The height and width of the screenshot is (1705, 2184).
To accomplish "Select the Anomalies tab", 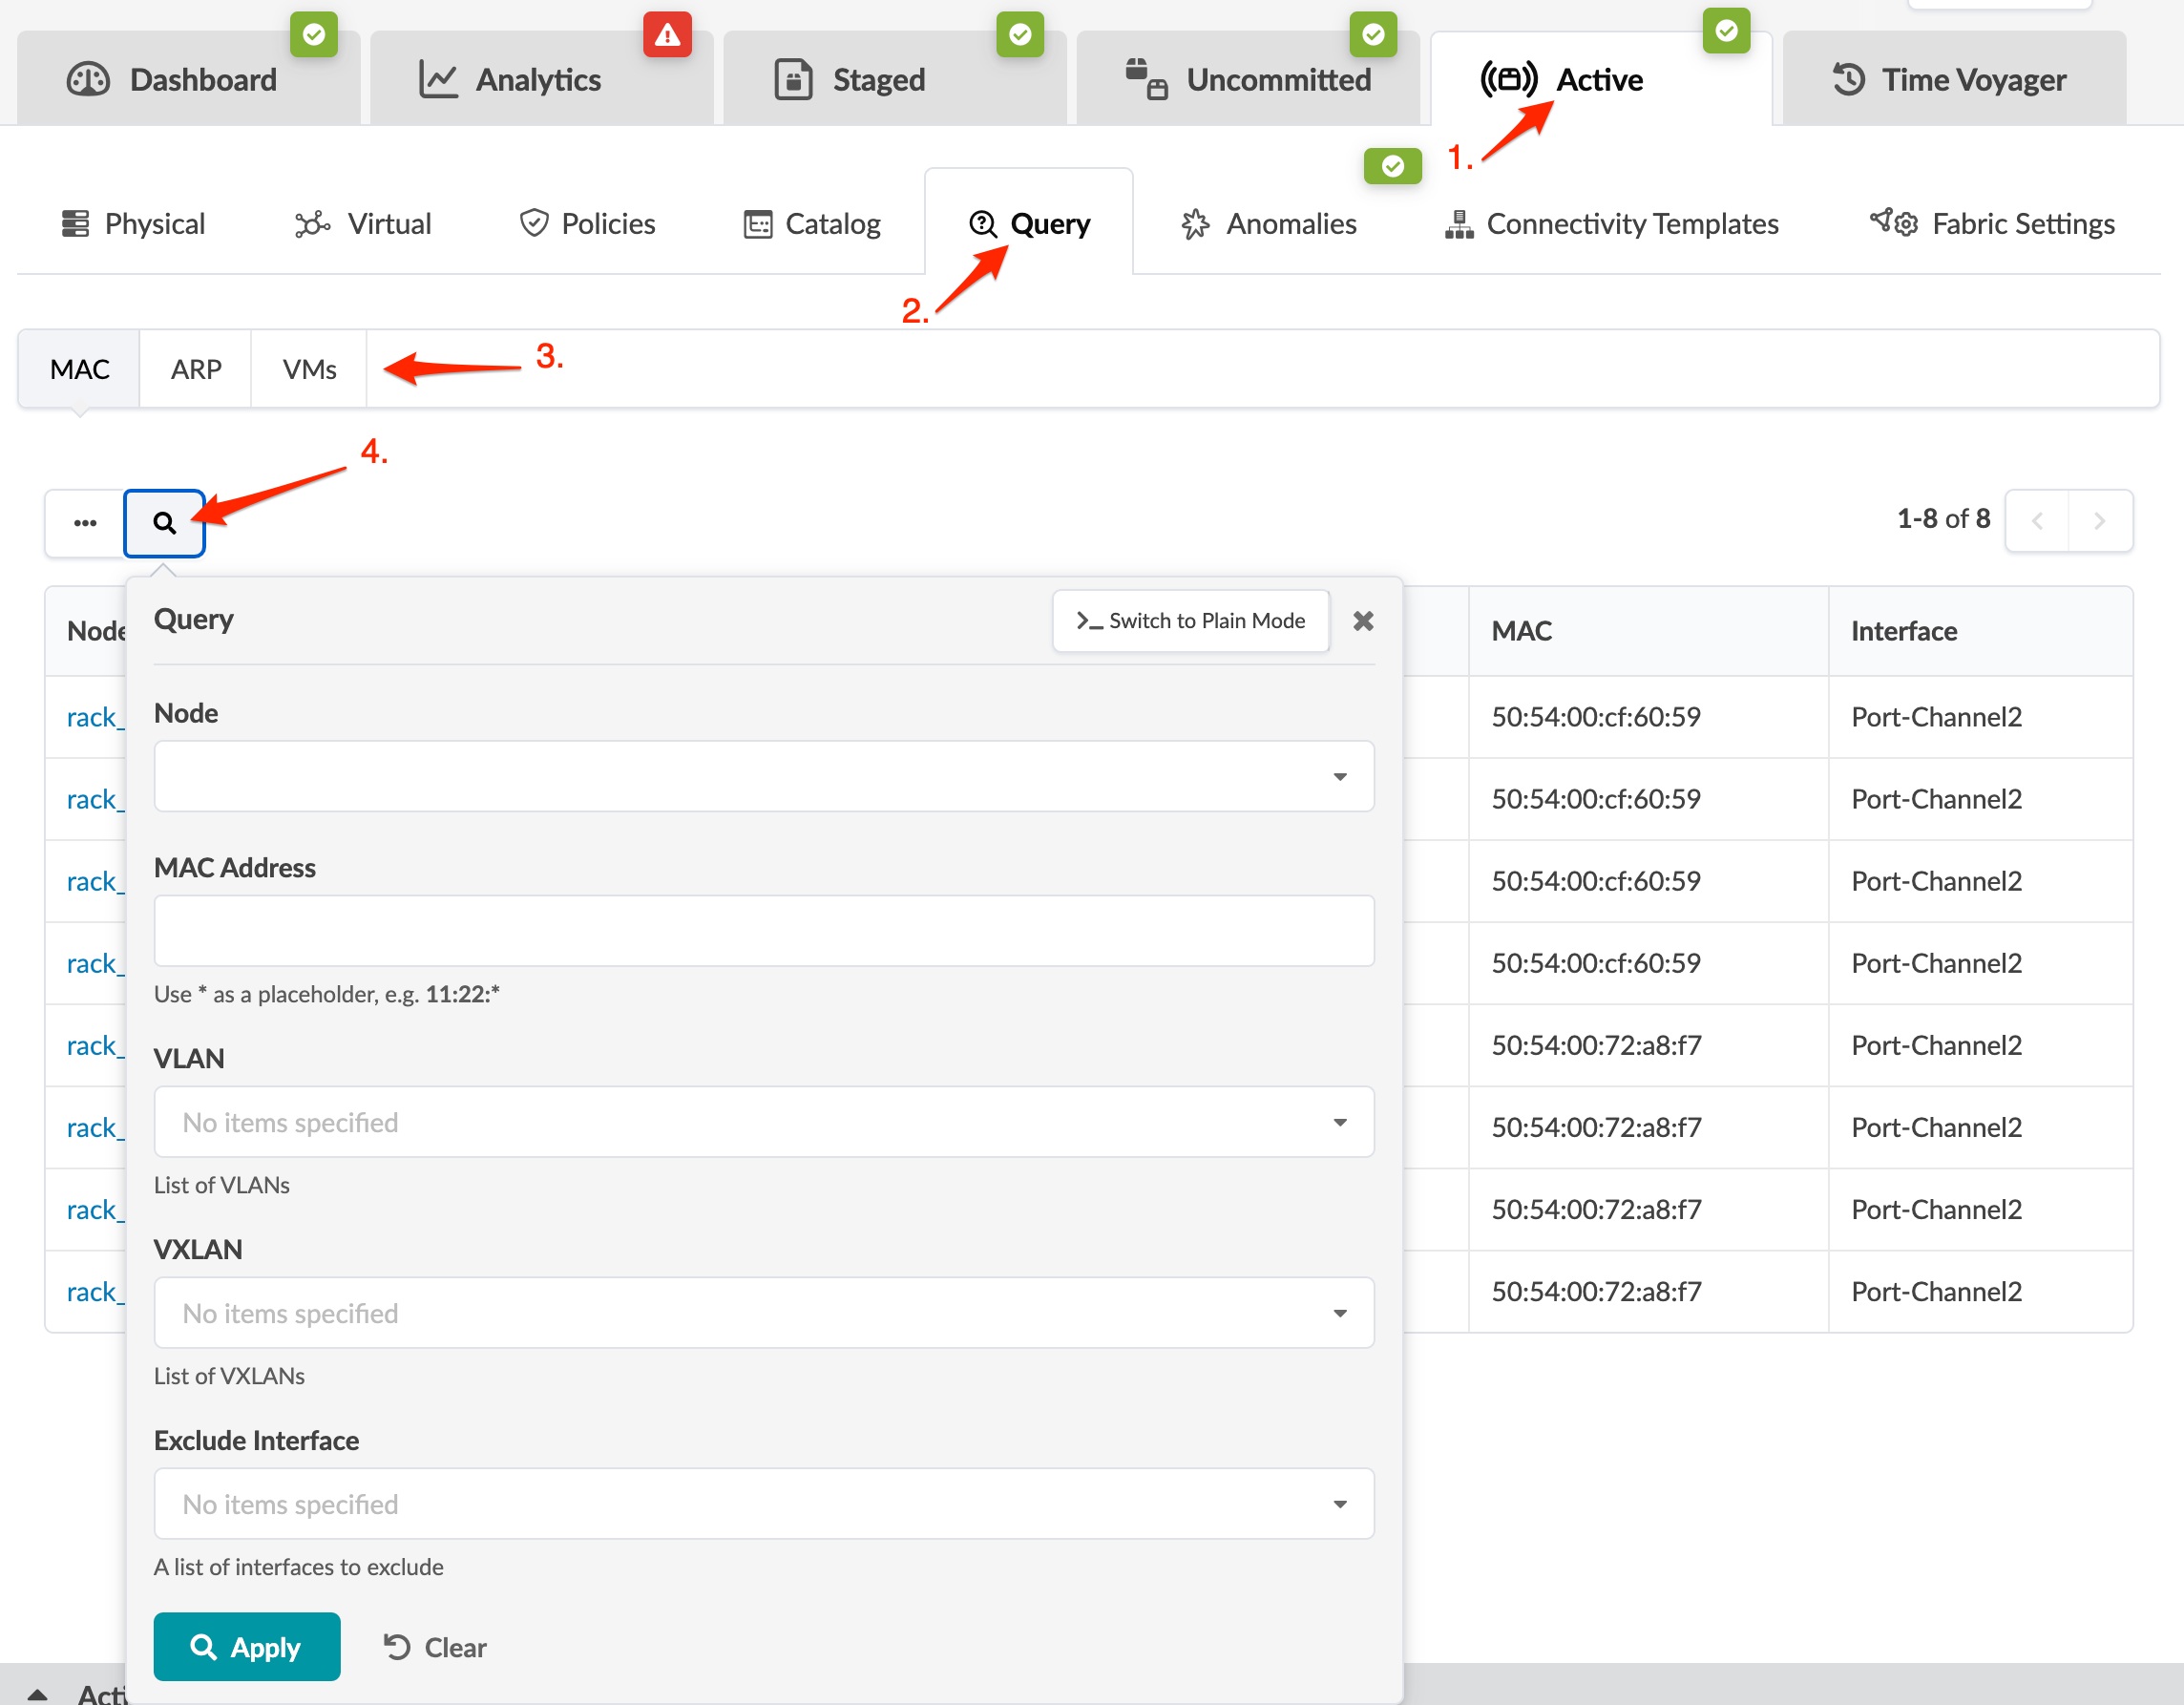I will [1269, 224].
